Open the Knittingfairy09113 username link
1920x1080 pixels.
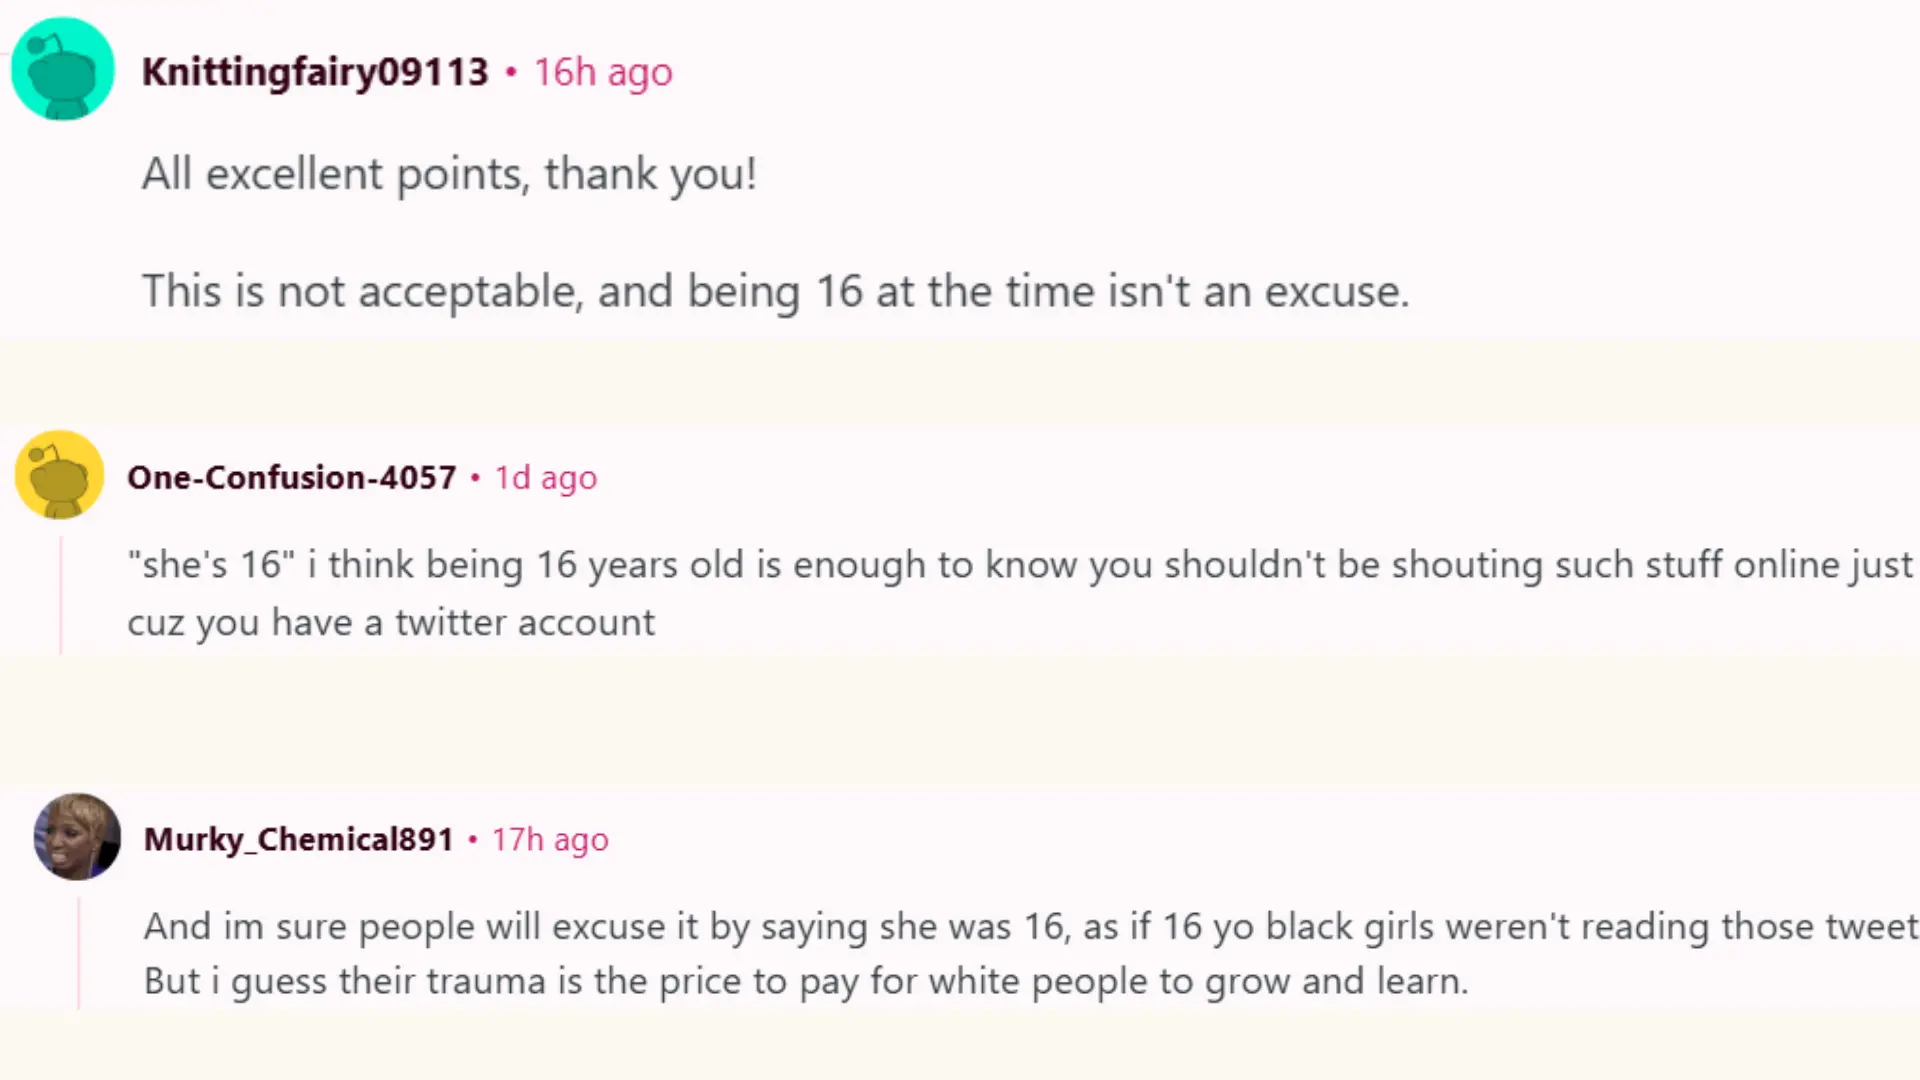[x=315, y=72]
